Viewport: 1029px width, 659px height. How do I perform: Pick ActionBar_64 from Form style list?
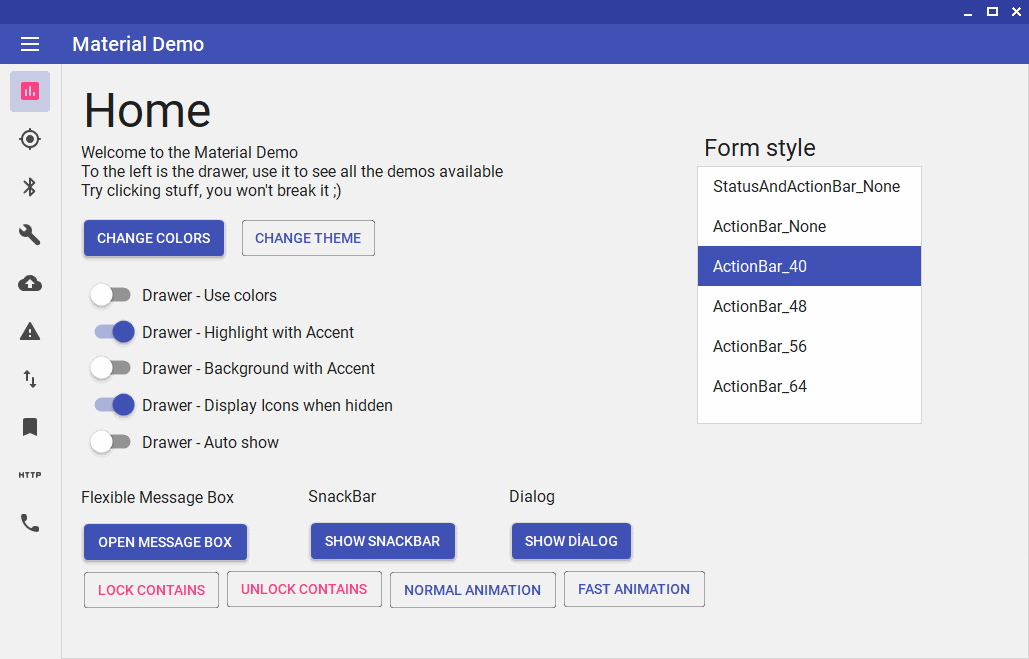click(808, 386)
